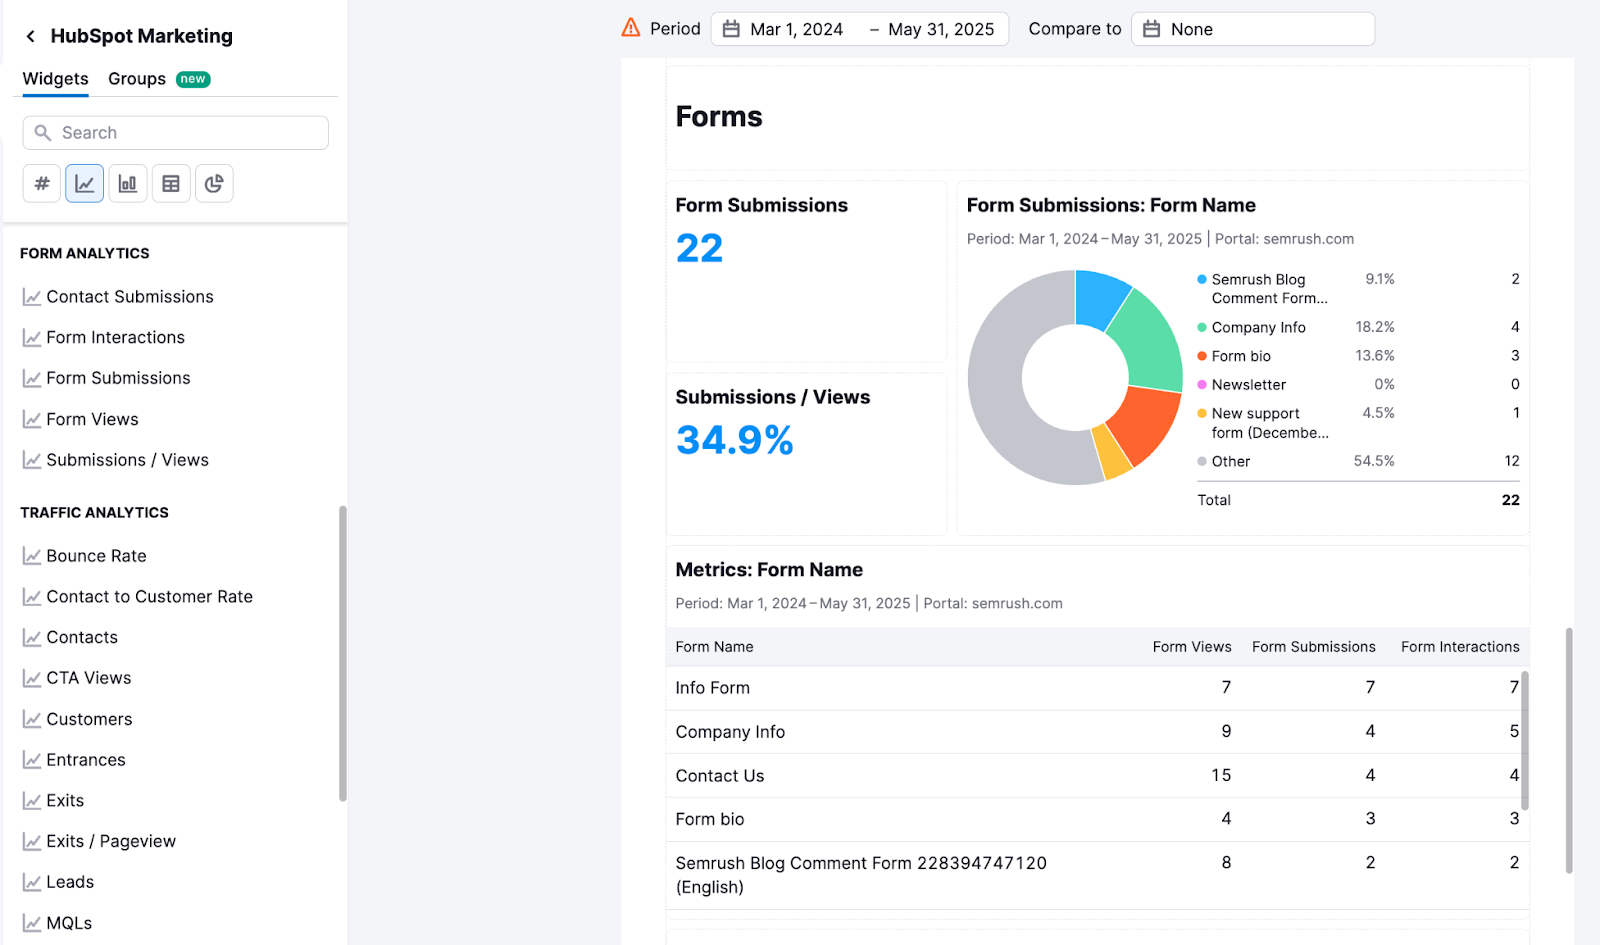Toggle the line chart widget filter
This screenshot has width=1600, height=945.
[84, 183]
